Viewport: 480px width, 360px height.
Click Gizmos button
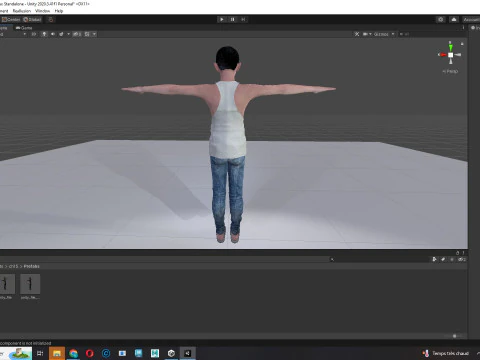381,34
